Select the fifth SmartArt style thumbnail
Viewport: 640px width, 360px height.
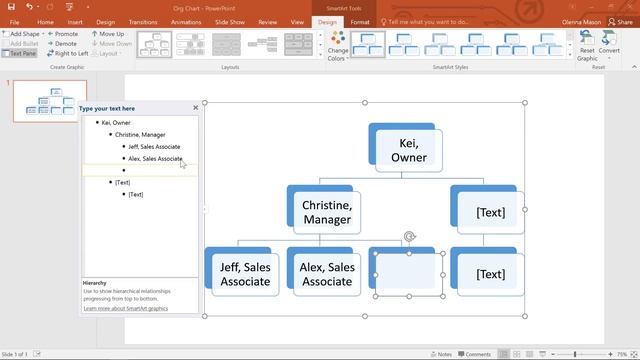[x=511, y=44]
